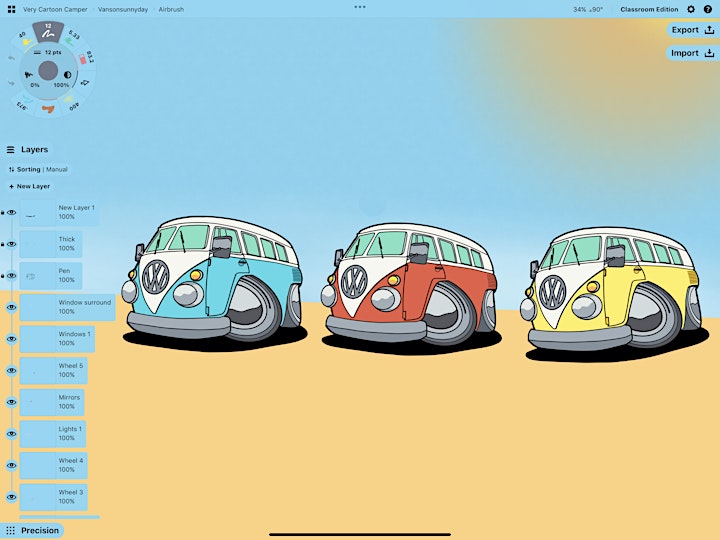Open the help question mark
The image size is (720, 540).
(x=708, y=9)
